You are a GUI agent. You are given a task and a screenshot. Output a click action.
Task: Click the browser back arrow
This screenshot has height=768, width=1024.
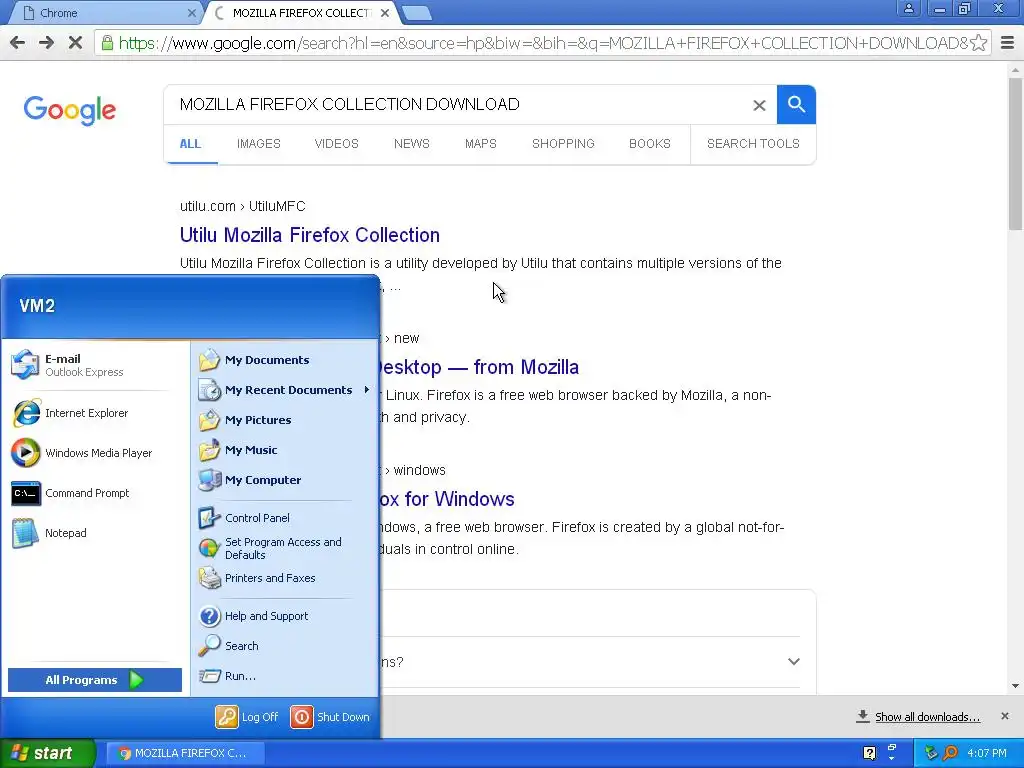click(18, 43)
